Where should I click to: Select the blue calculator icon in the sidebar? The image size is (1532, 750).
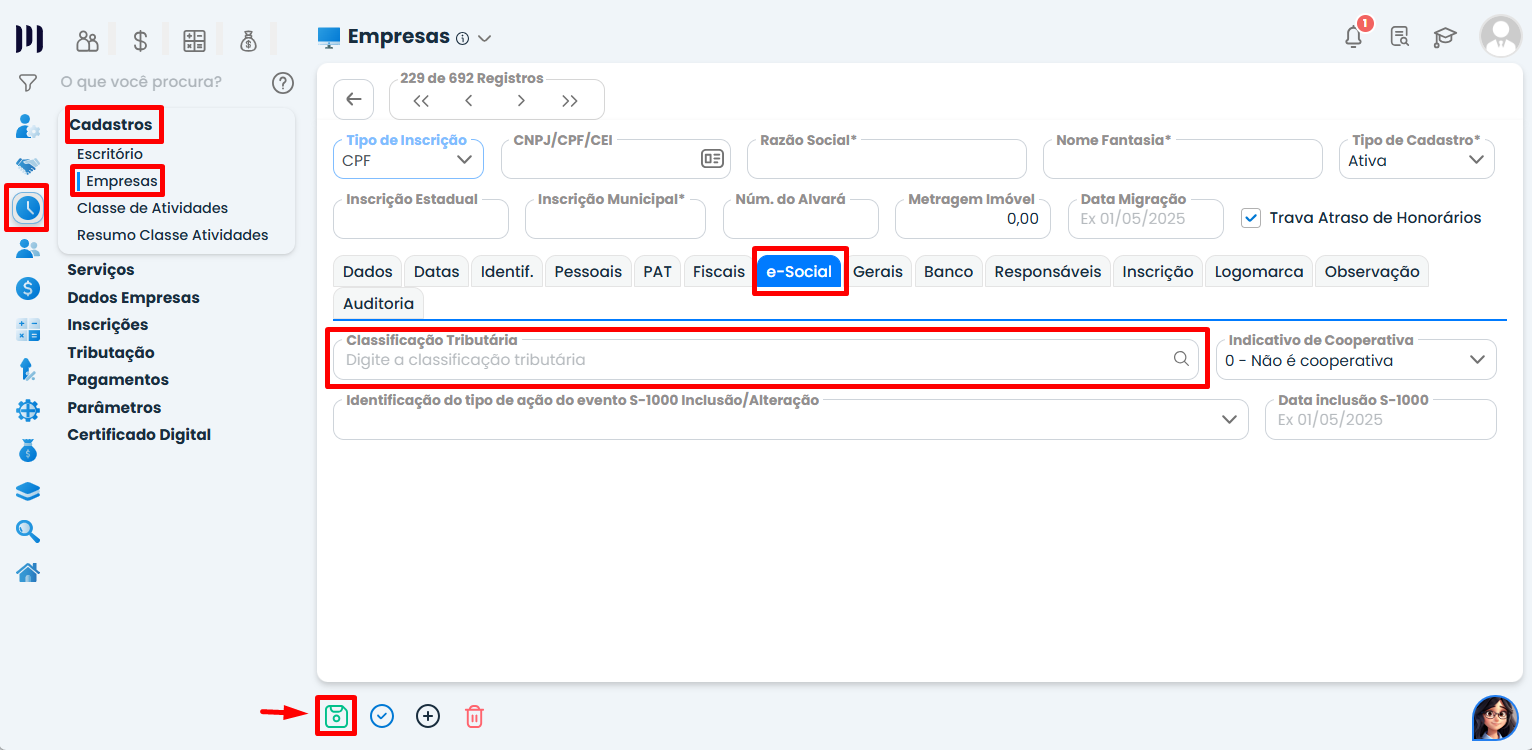tap(28, 330)
